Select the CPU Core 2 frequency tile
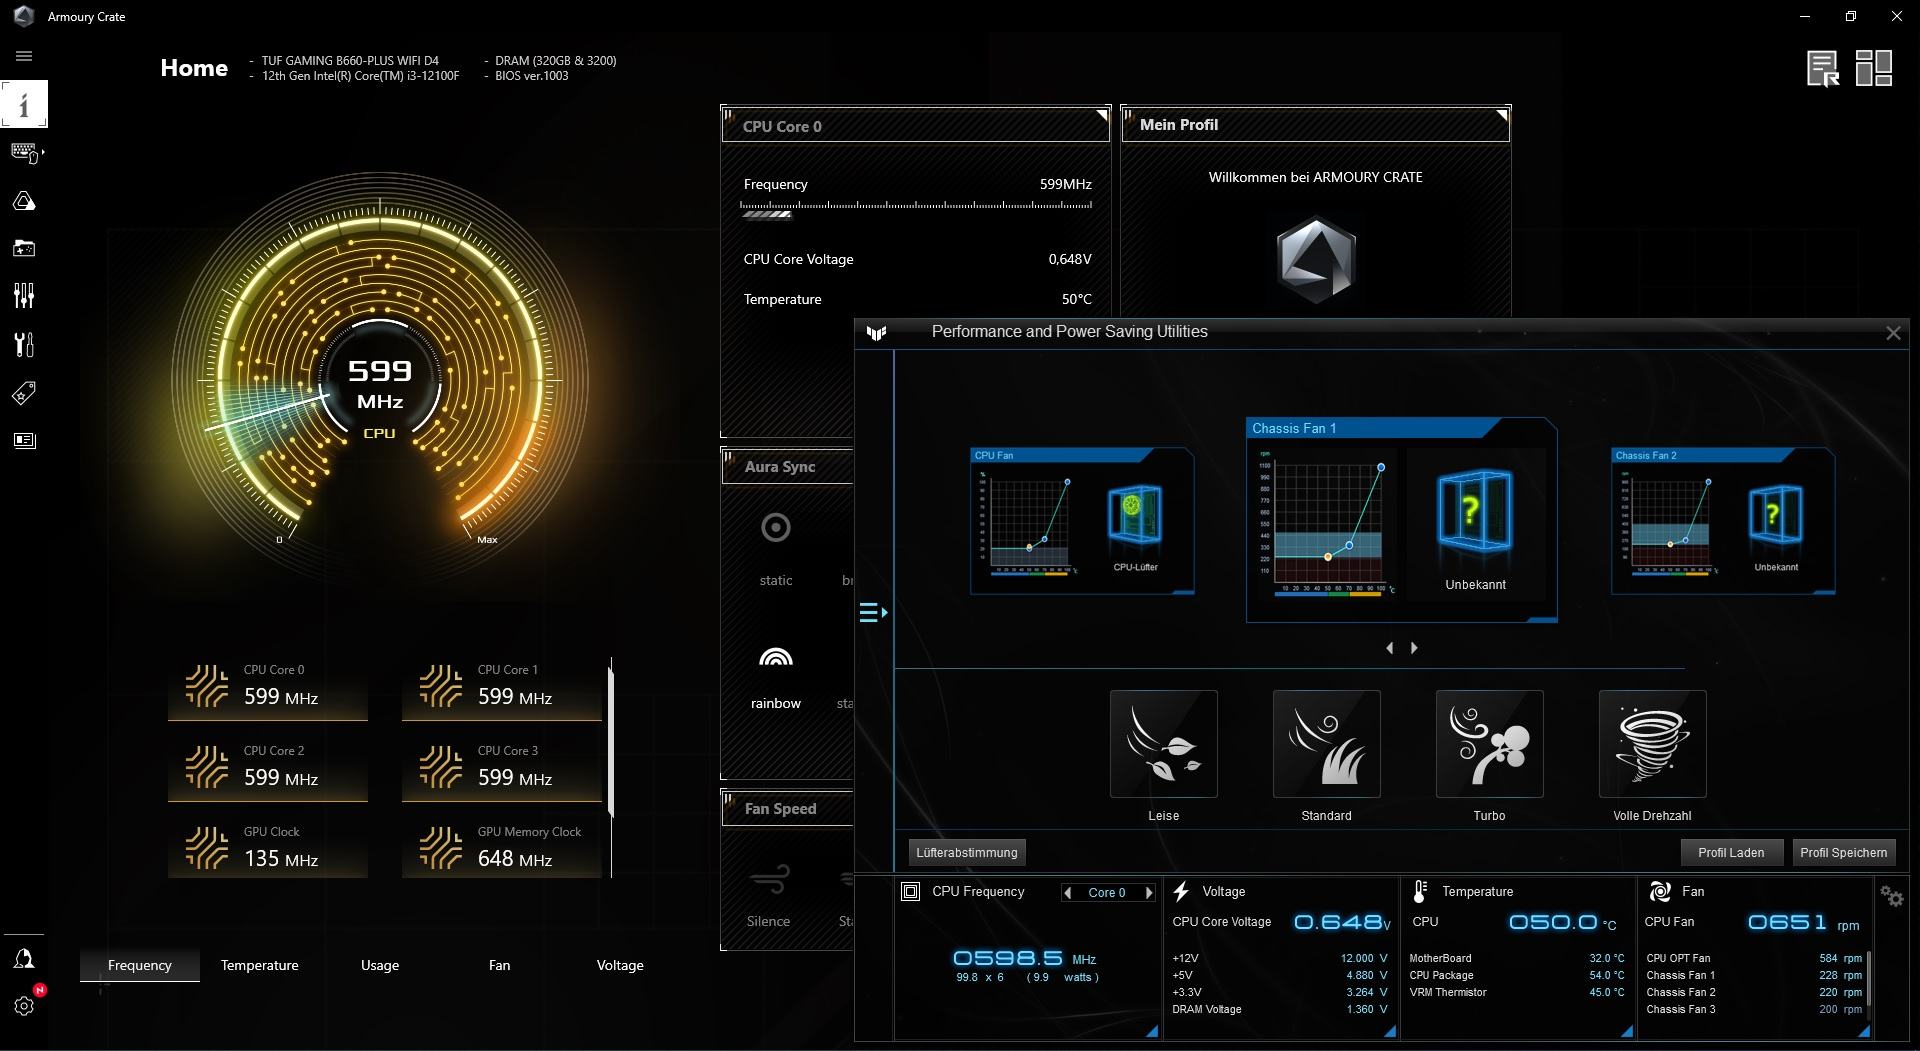 point(268,769)
